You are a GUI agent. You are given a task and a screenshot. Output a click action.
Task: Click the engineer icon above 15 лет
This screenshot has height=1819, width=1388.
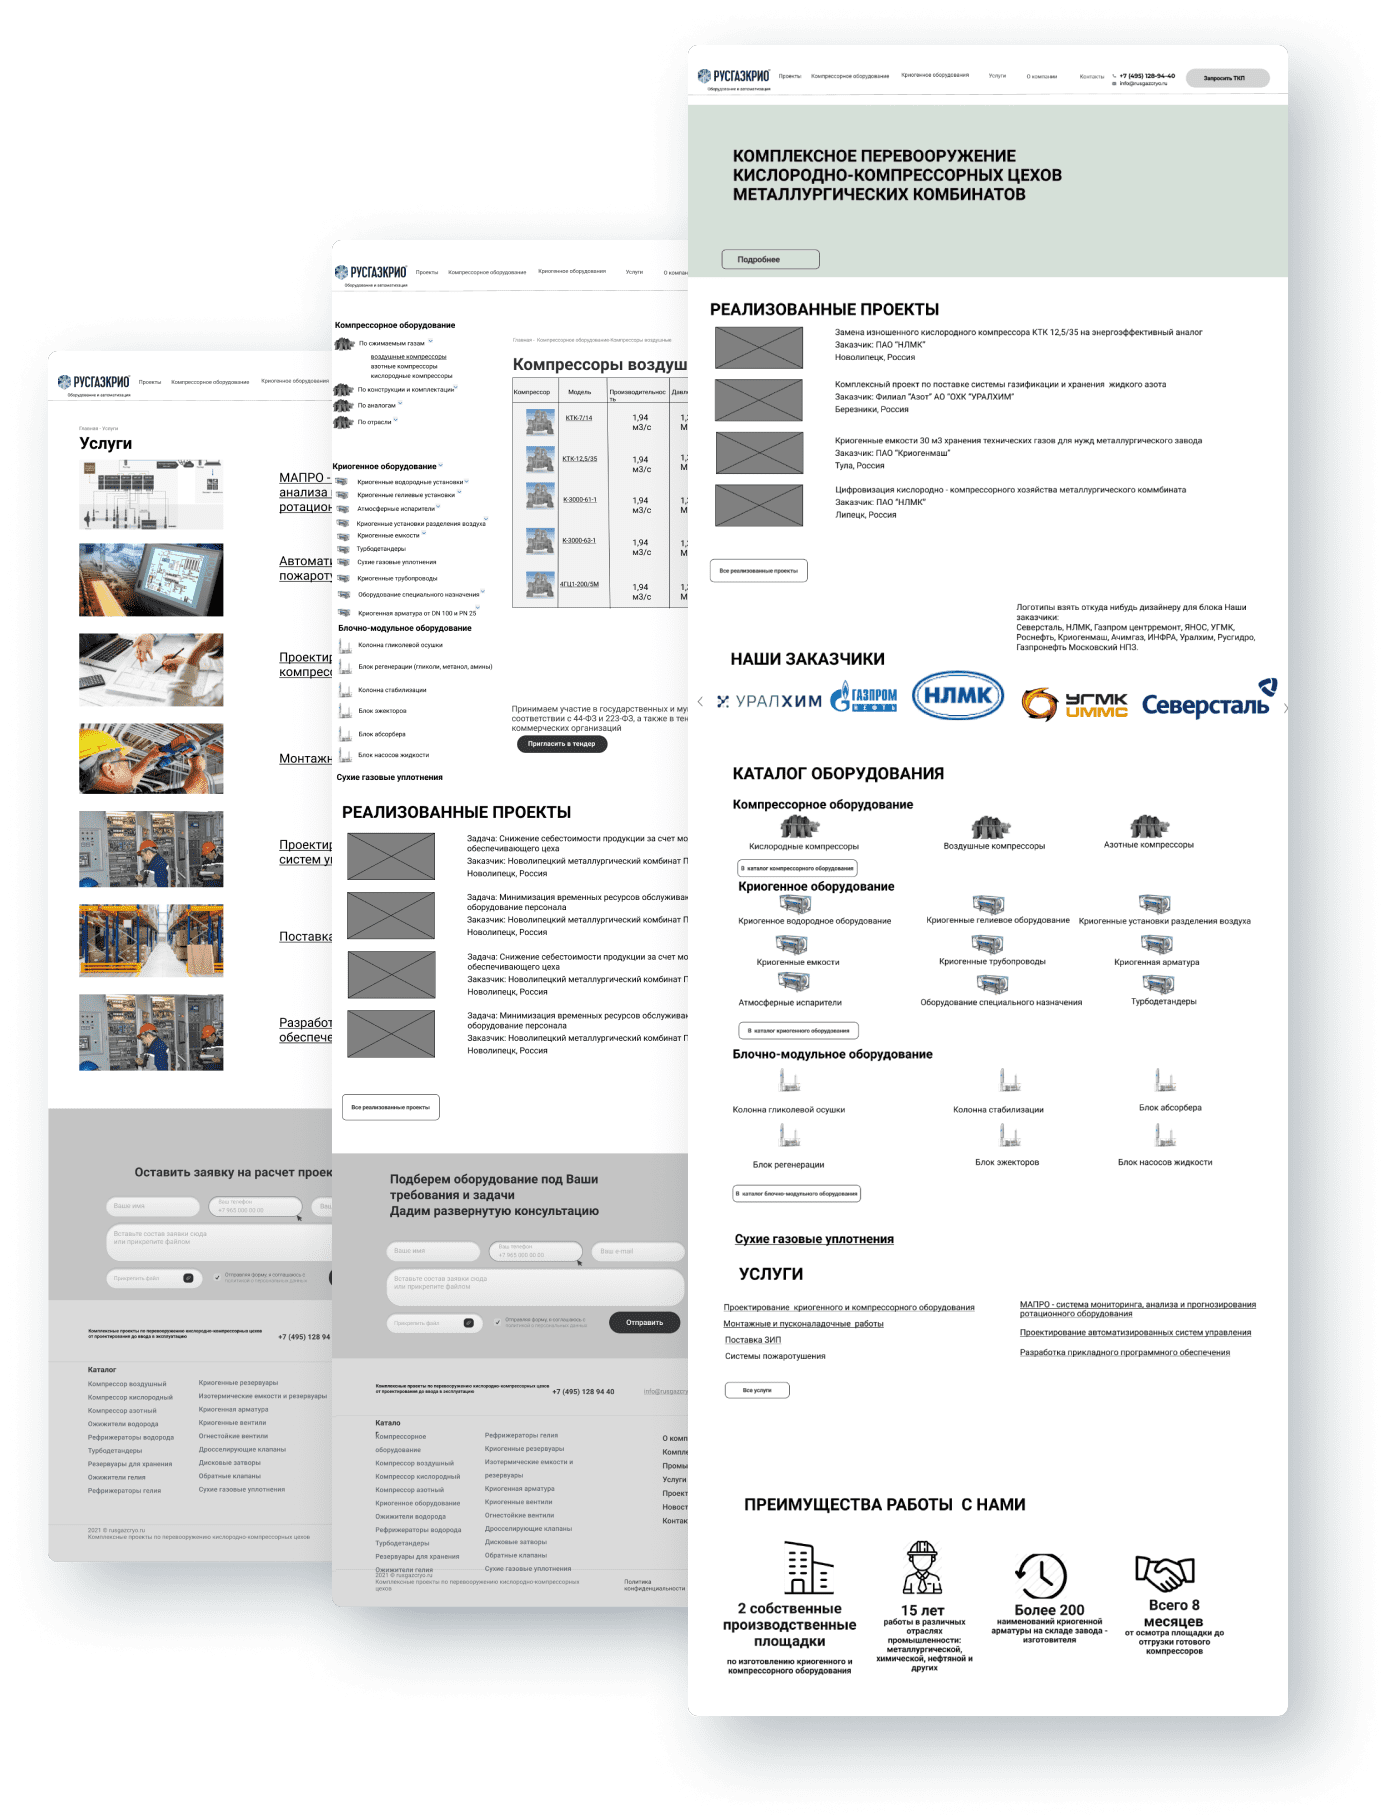click(x=922, y=1567)
